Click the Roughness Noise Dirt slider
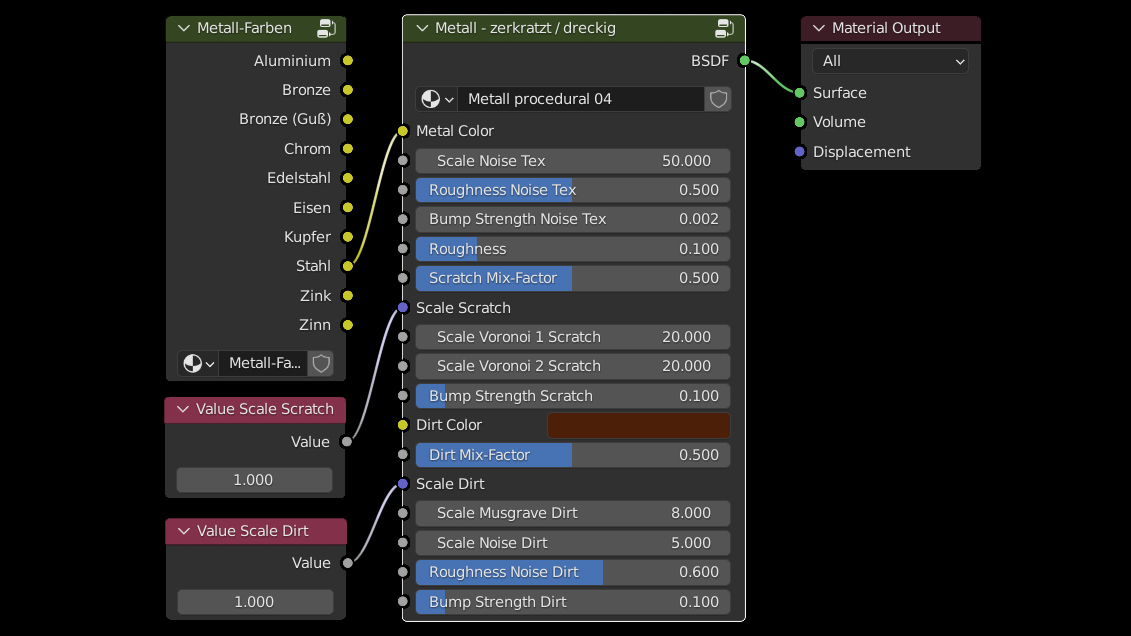This screenshot has width=1131, height=636. coord(572,572)
